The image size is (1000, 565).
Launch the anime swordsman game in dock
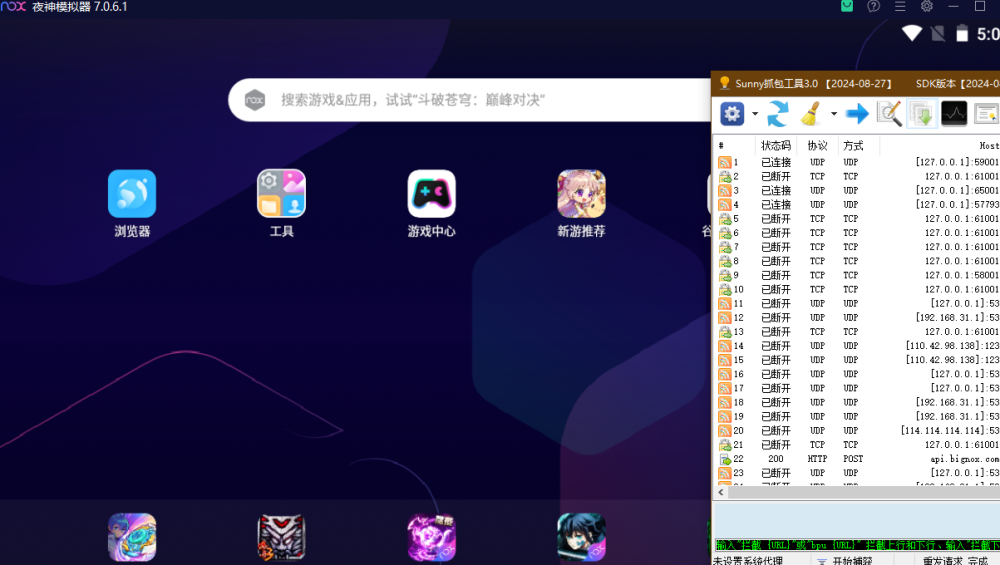[581, 537]
